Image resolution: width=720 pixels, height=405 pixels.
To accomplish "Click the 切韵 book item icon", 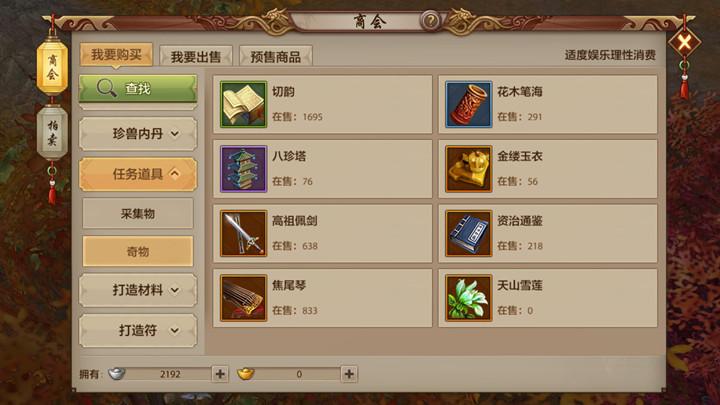I will click(x=243, y=104).
